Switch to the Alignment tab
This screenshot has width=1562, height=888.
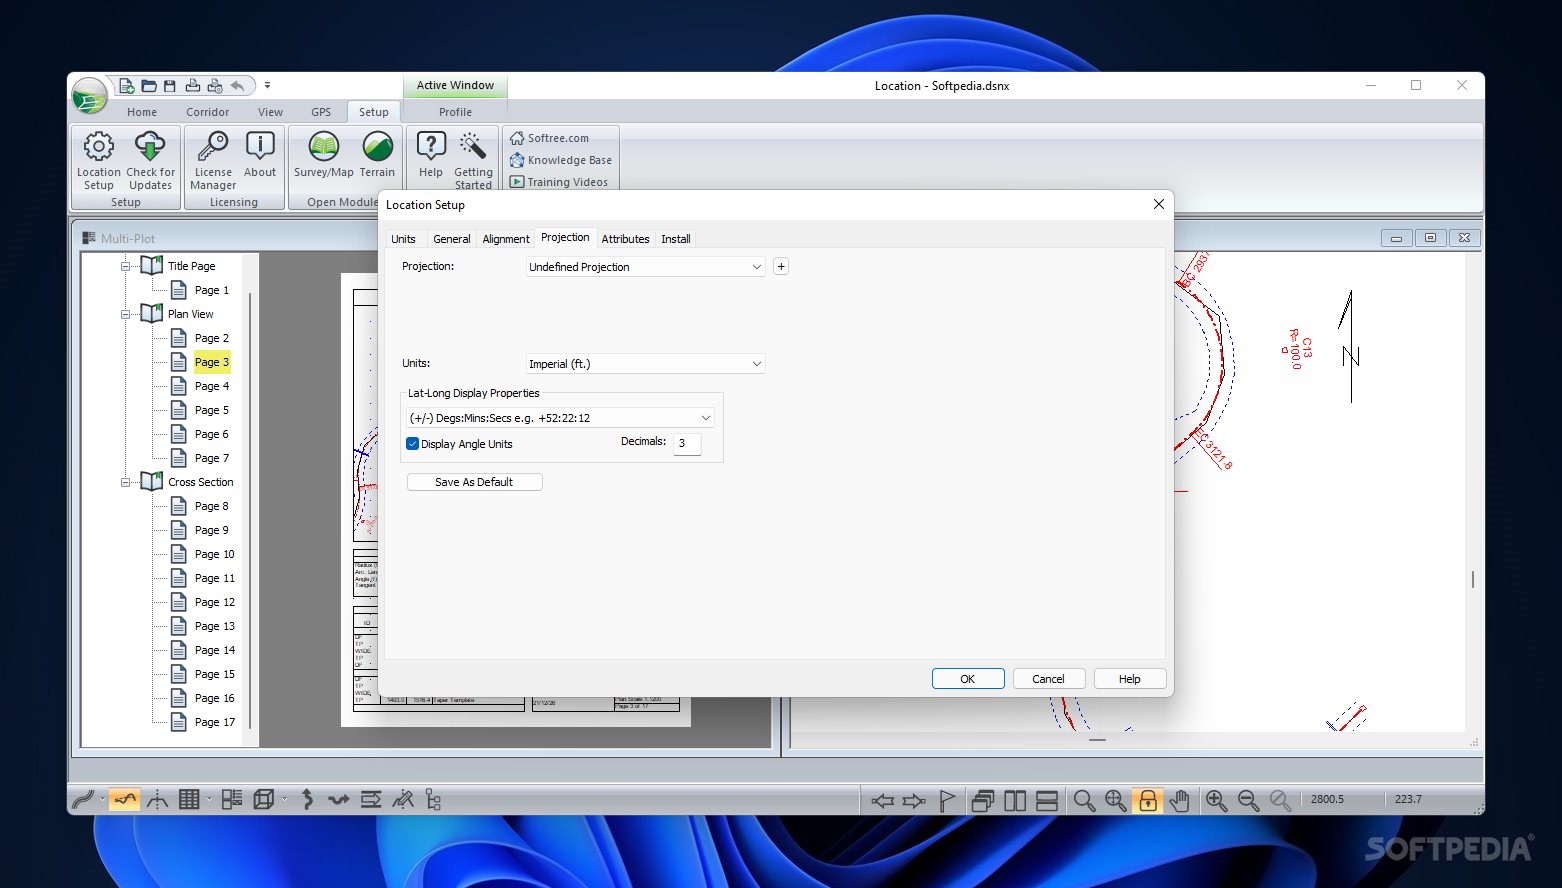[x=506, y=239]
